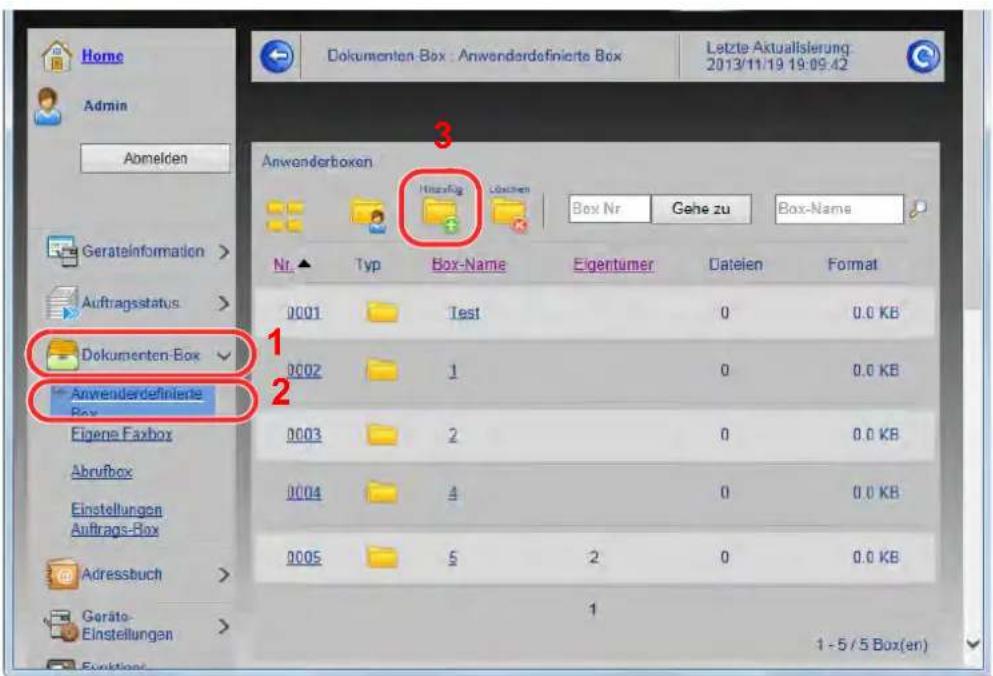Click the '1 - 5 / 5 Box(en)' text
Image resolution: width=993 pixels, height=676 pixels.
872,645
